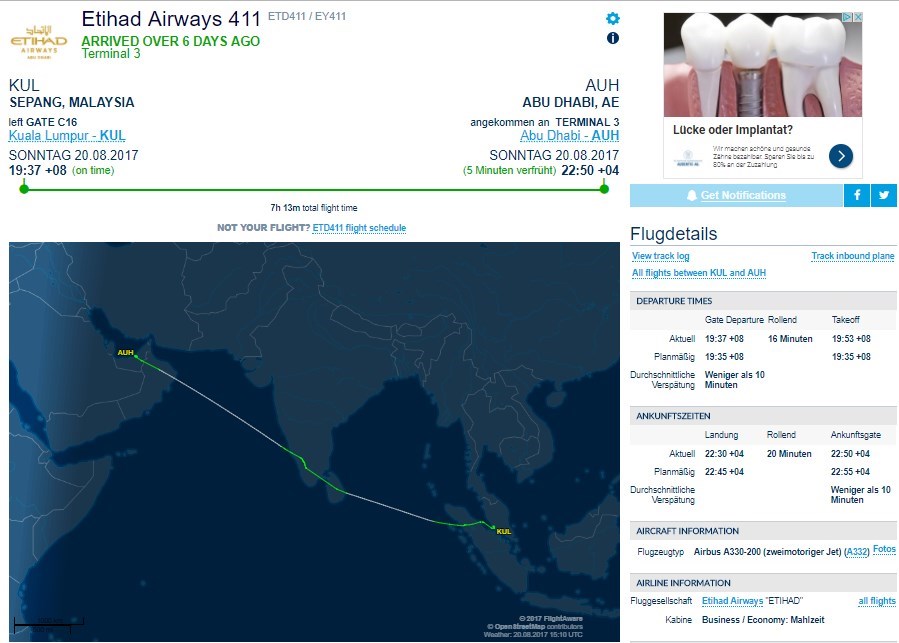899x643 pixels.
Task: Click the KUL marker on map
Action: point(503,531)
